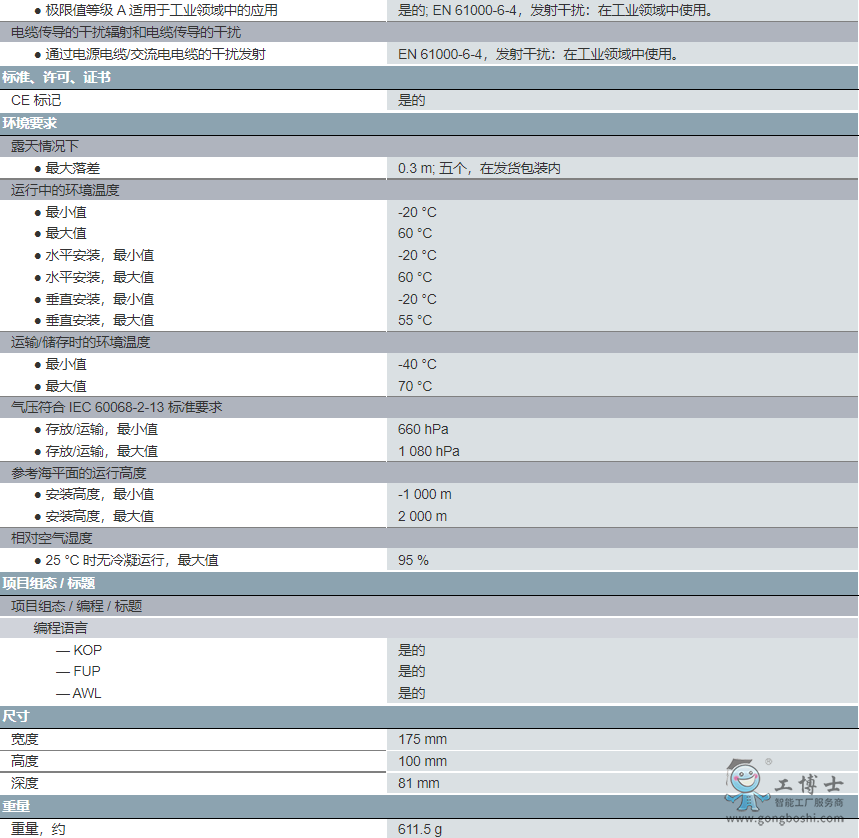Select the 环境要求 section header

30,124
